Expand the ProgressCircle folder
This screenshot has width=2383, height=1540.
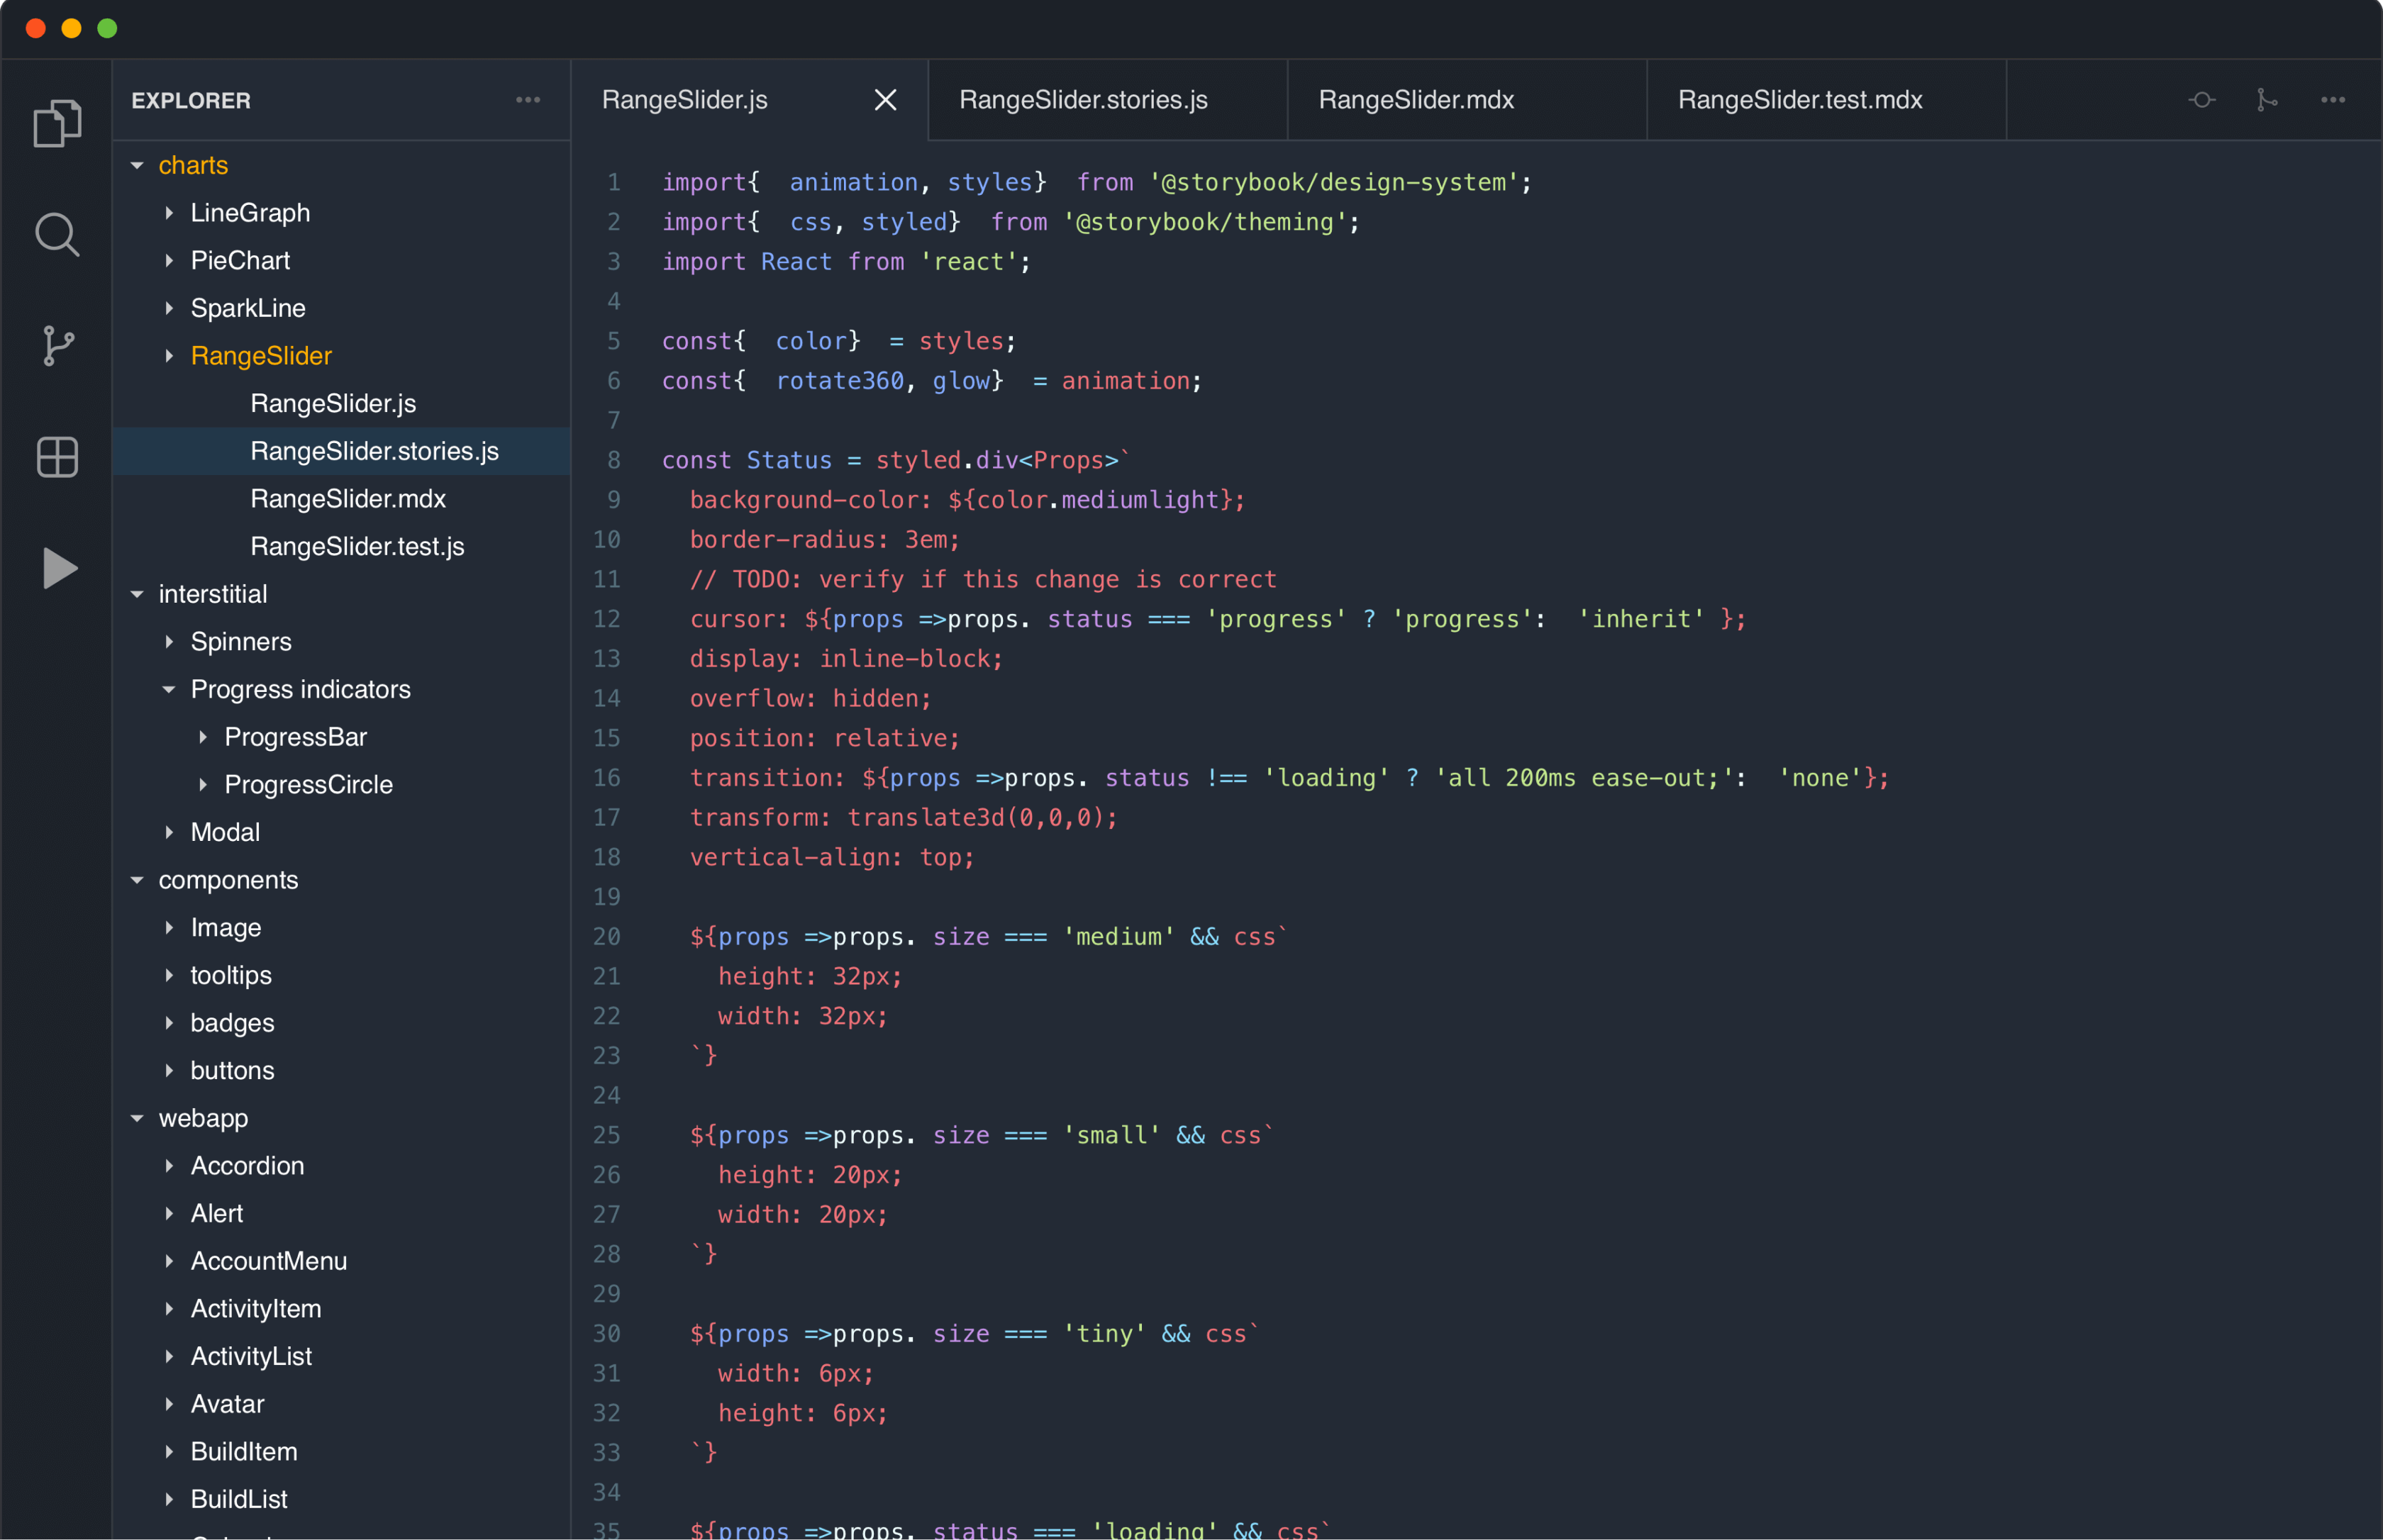pyautogui.click(x=203, y=785)
